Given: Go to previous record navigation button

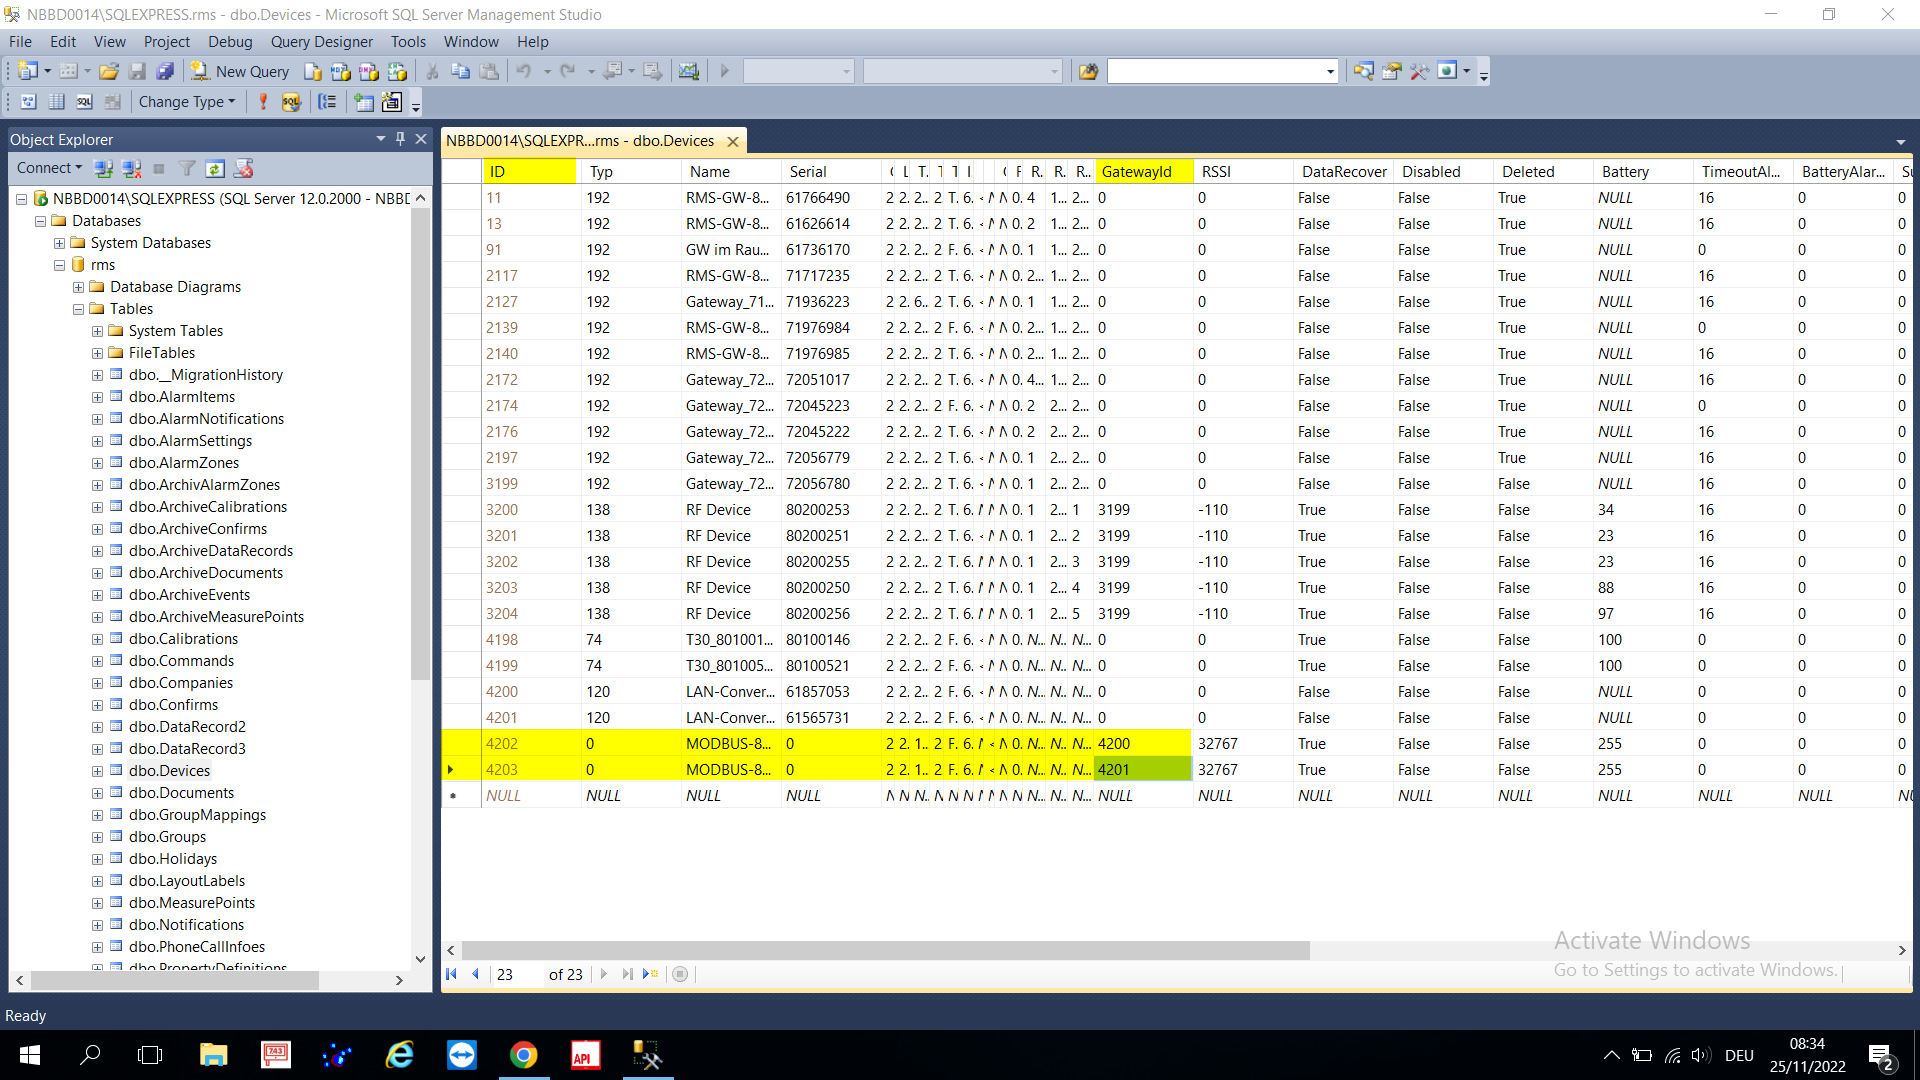Looking at the screenshot, I should tap(476, 974).
